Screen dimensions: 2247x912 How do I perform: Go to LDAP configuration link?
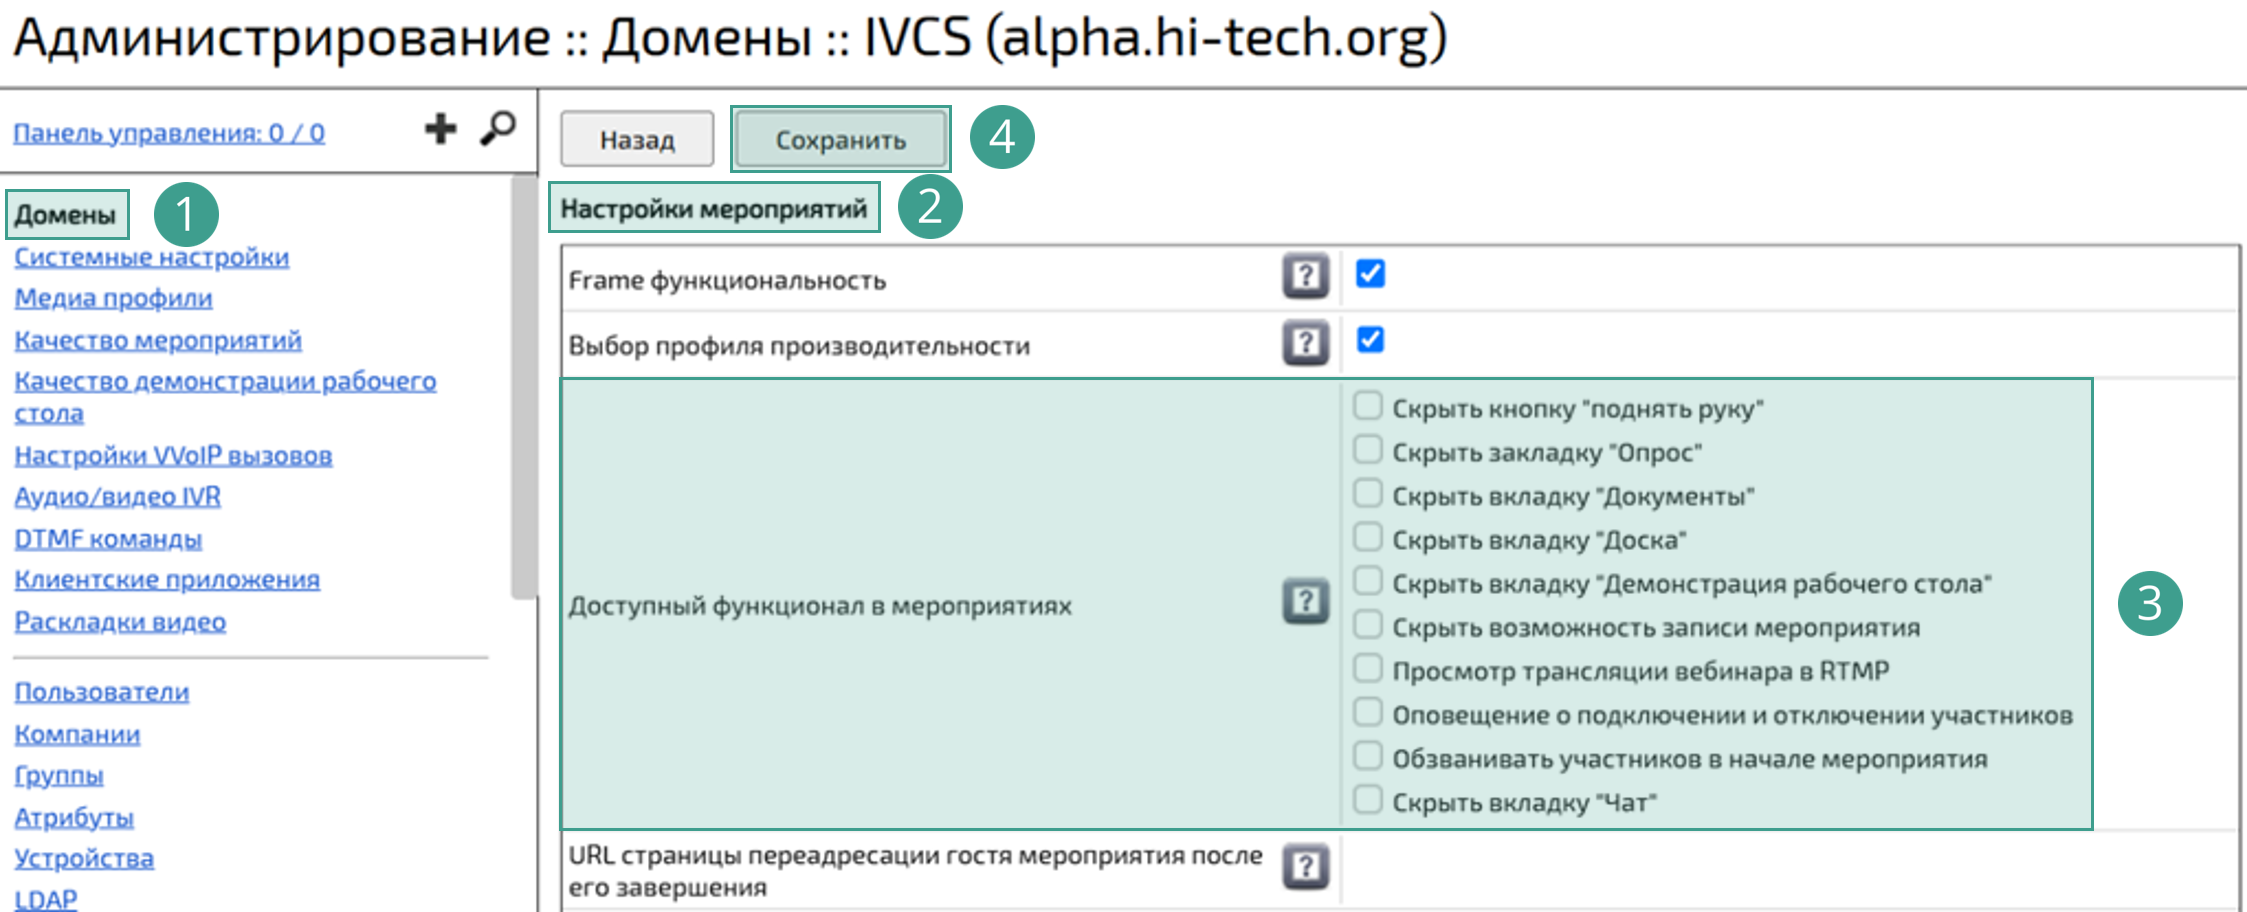[46, 898]
